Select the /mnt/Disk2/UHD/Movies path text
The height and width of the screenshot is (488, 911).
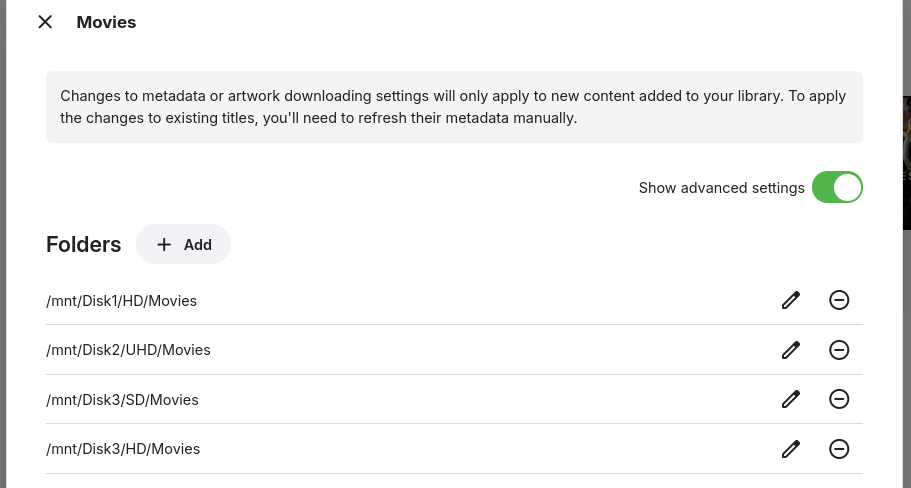(128, 350)
